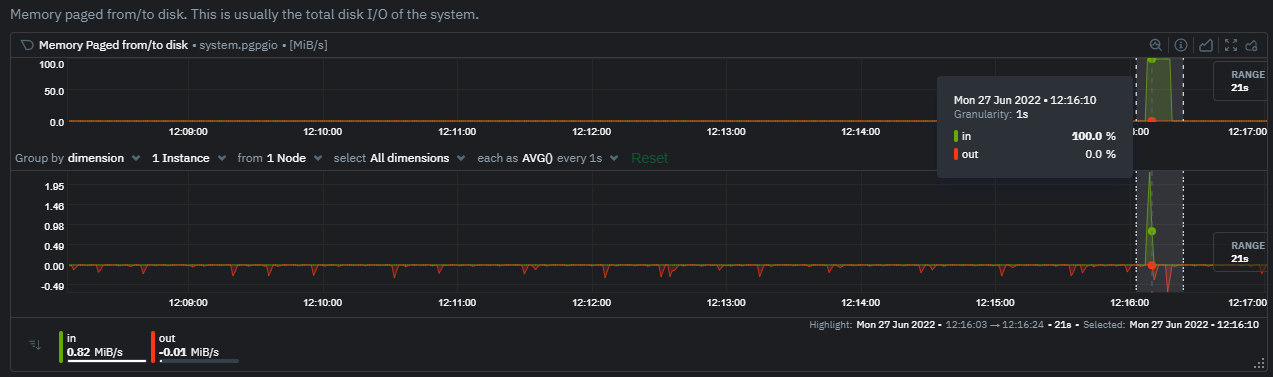
Task: Expand the 1 Instance selector
Action: point(187,158)
